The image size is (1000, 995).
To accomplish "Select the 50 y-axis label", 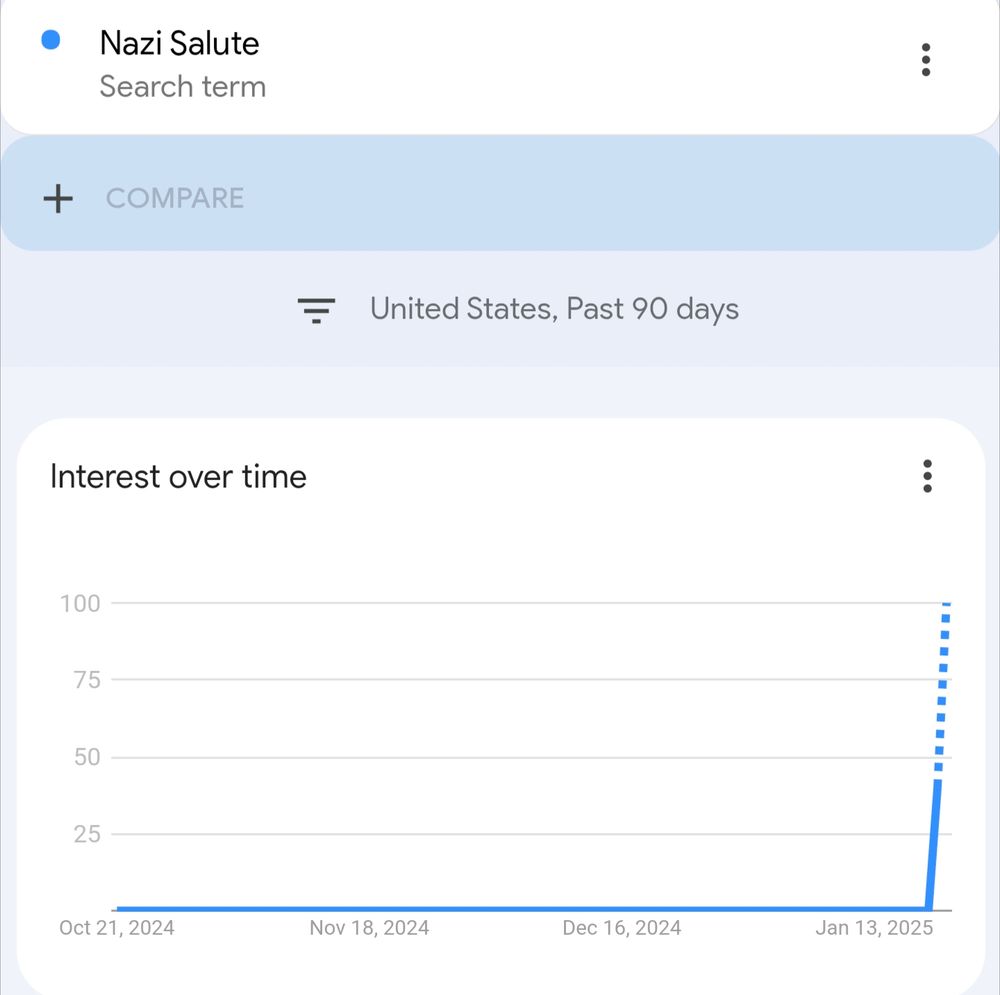I will click(x=86, y=757).
